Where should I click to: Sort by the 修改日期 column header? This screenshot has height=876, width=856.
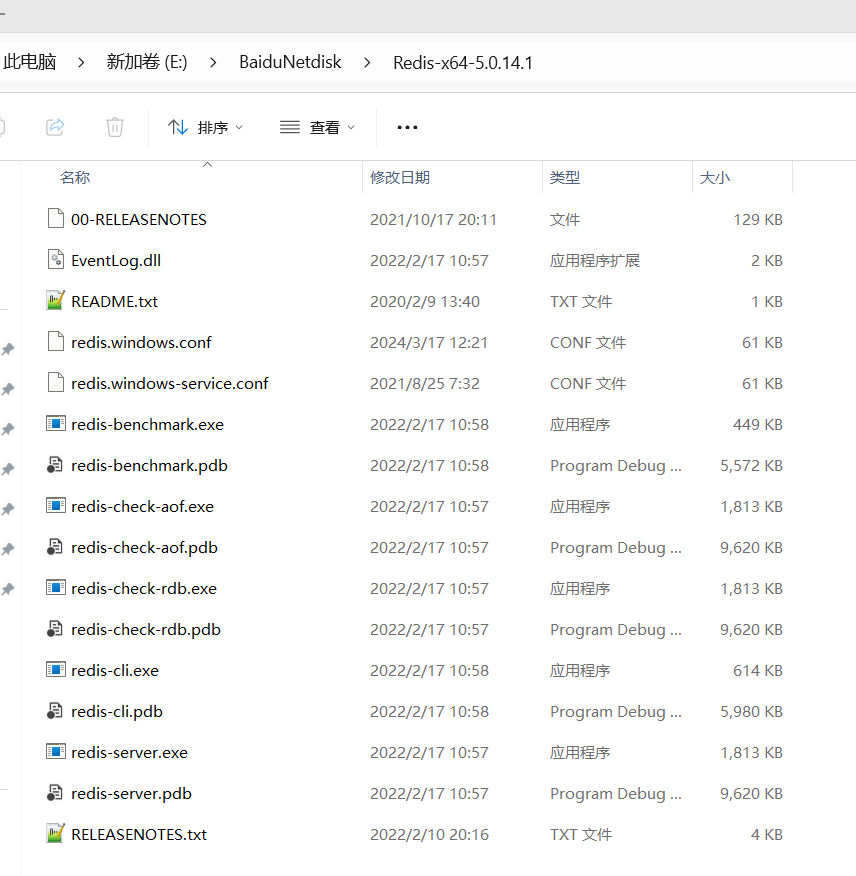pos(400,178)
